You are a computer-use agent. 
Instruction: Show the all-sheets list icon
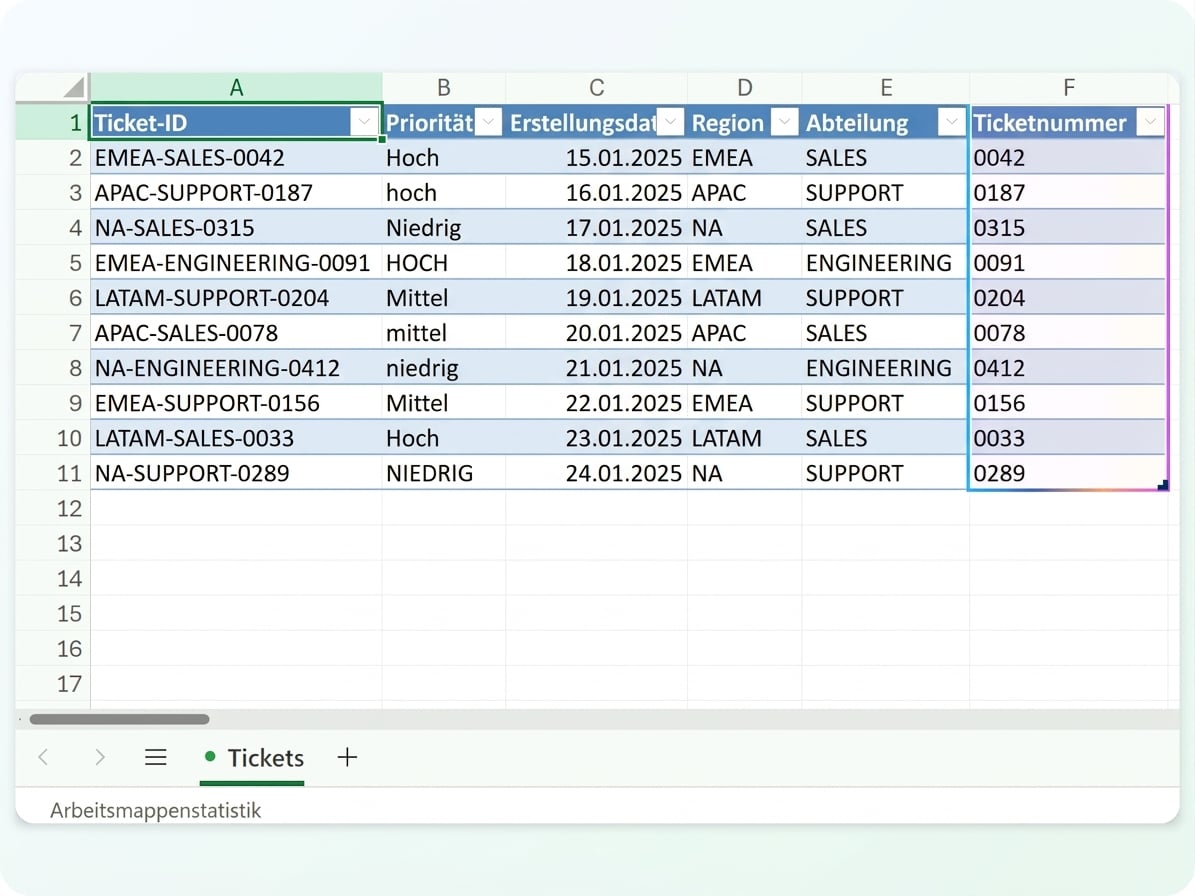155,757
